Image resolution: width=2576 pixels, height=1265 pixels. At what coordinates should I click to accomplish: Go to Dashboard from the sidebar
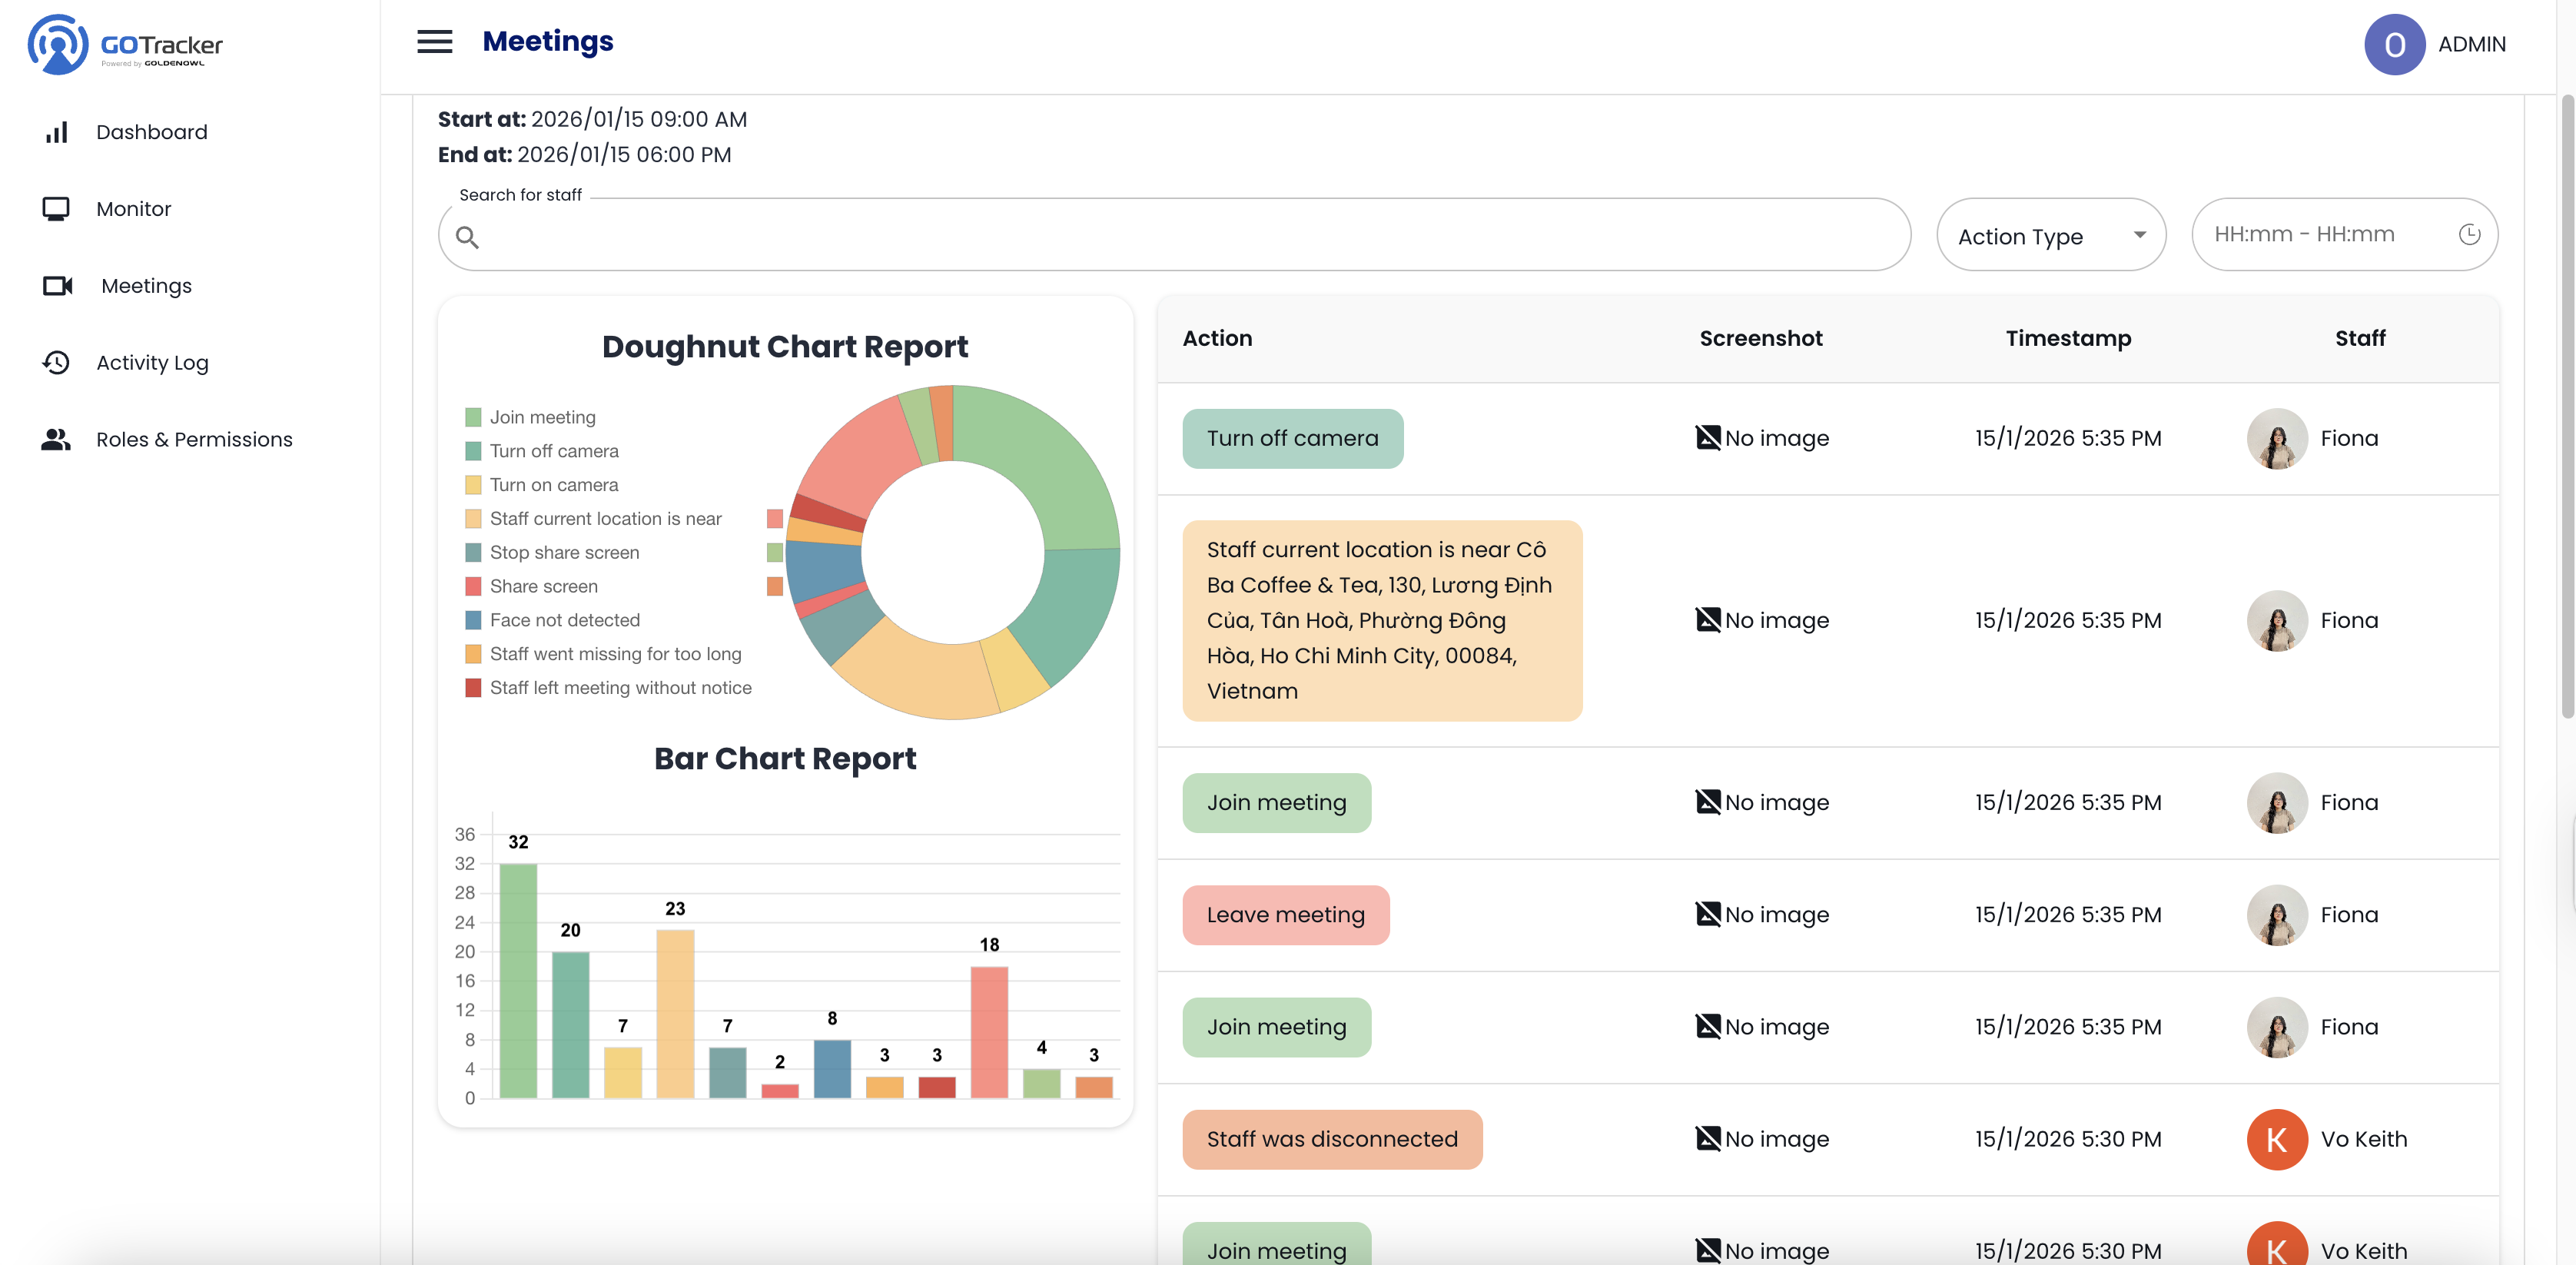click(x=151, y=131)
